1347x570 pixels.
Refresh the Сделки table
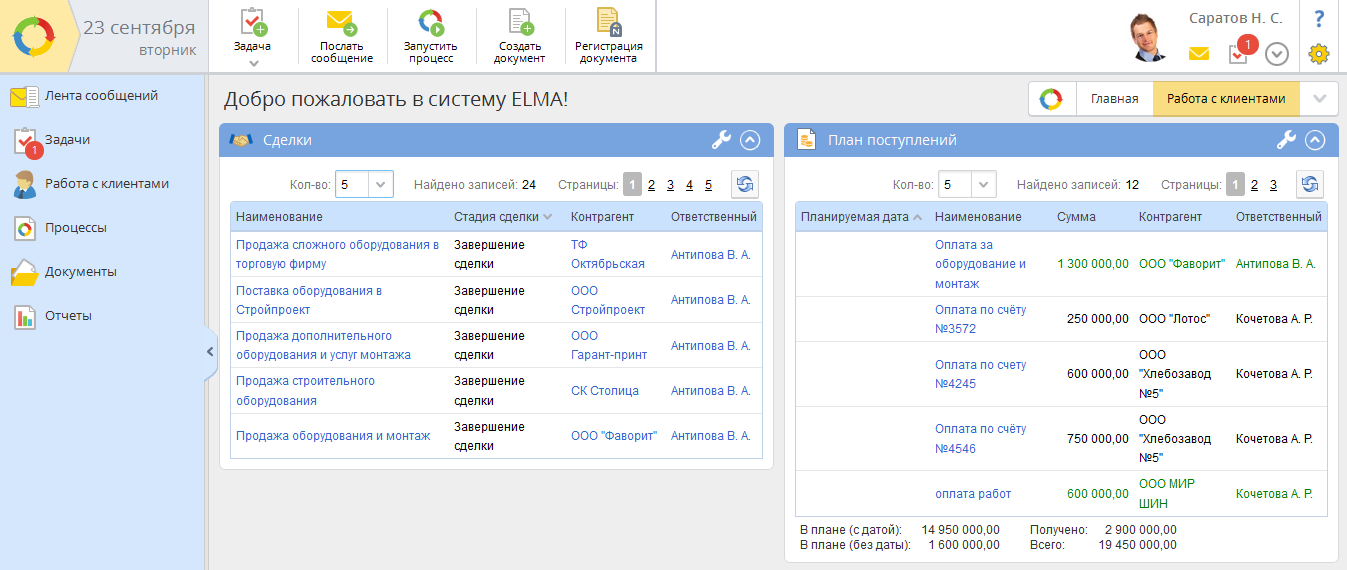tap(745, 184)
